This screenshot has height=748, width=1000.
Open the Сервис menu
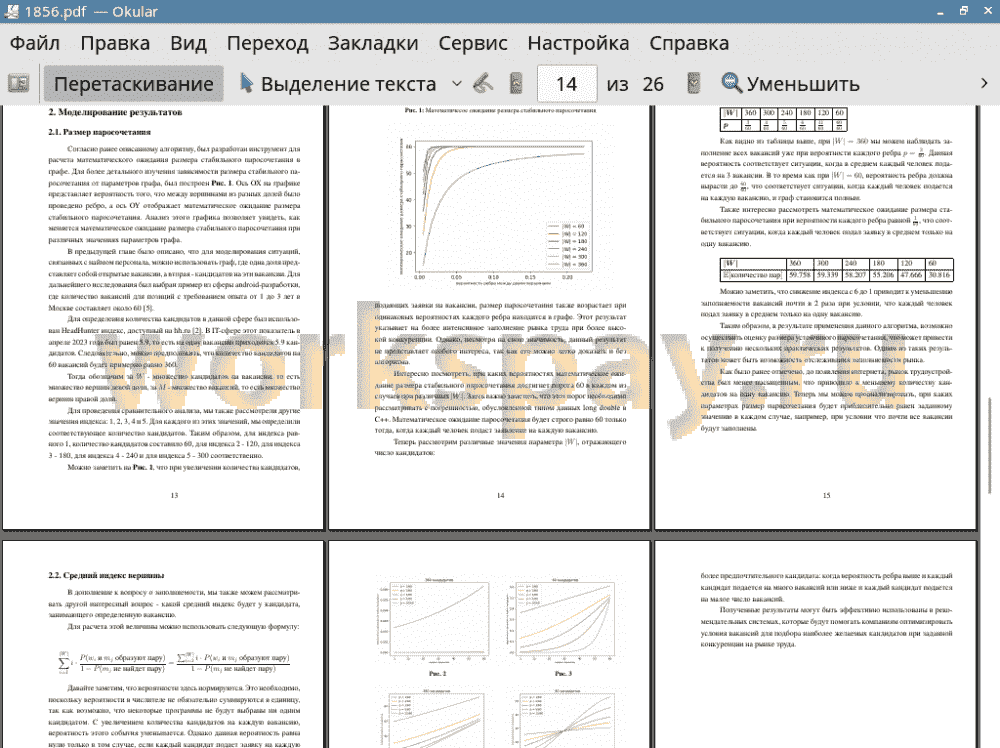(x=473, y=43)
